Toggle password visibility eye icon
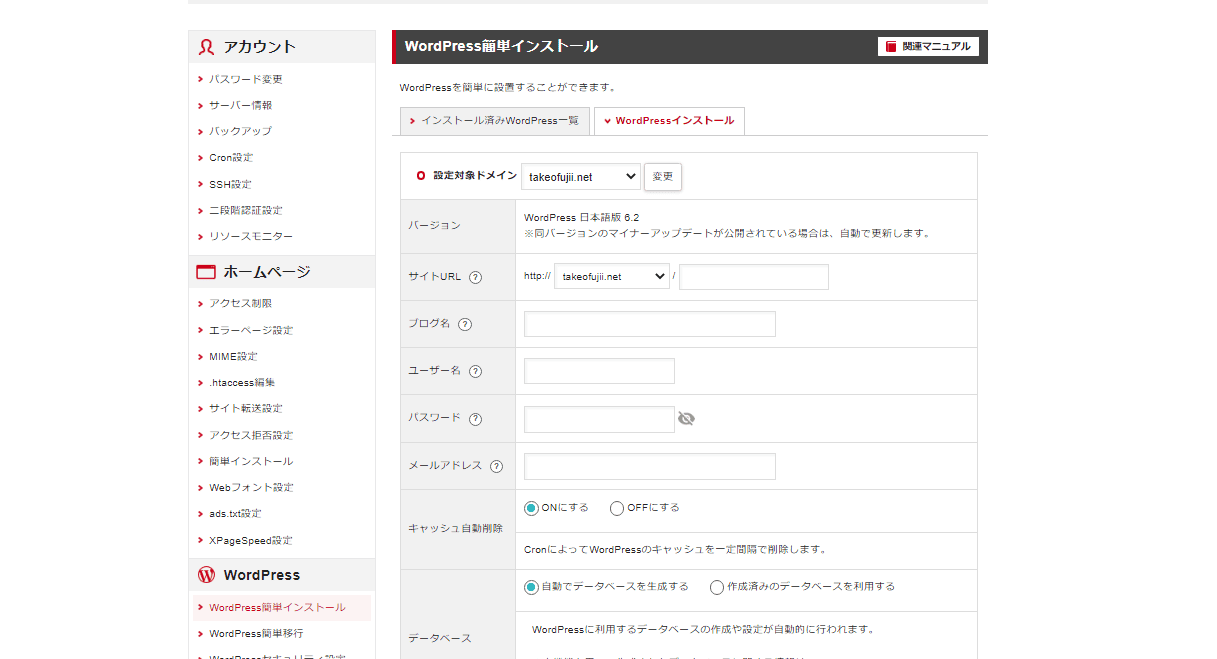 pos(686,419)
